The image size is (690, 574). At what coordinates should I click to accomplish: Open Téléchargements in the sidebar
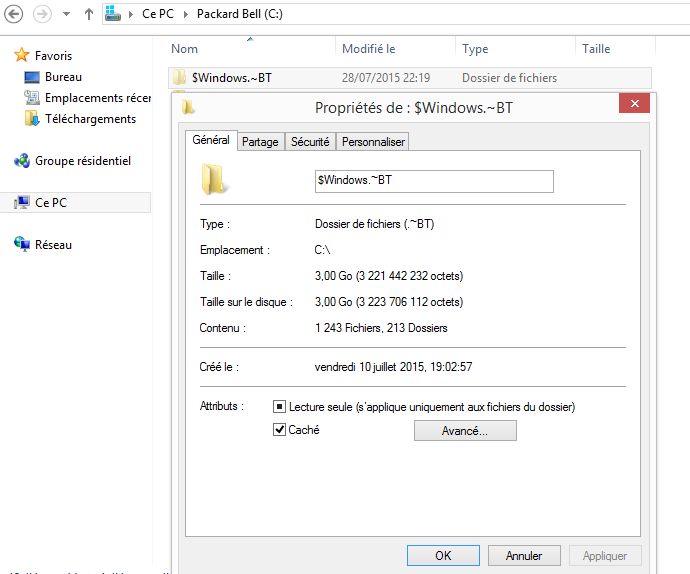pyautogui.click(x=90, y=119)
